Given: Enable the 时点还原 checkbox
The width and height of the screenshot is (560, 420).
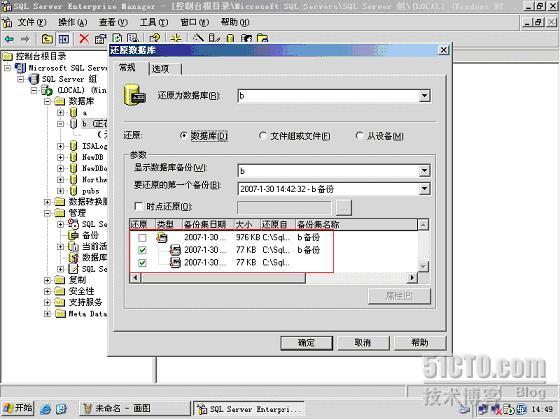Looking at the screenshot, I should (139, 206).
